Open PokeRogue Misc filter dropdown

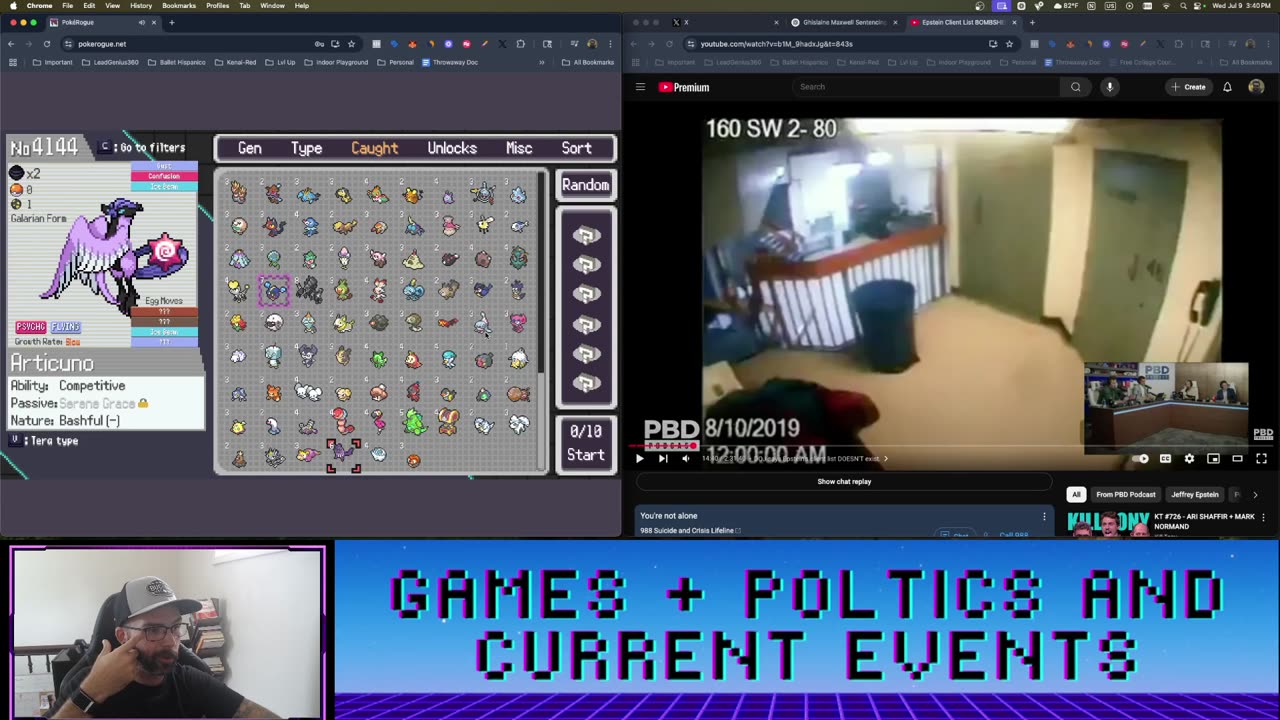519,148
